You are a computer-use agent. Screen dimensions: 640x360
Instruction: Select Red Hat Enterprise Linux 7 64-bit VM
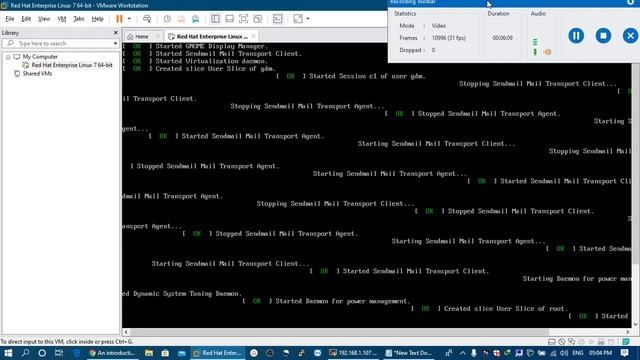72,65
